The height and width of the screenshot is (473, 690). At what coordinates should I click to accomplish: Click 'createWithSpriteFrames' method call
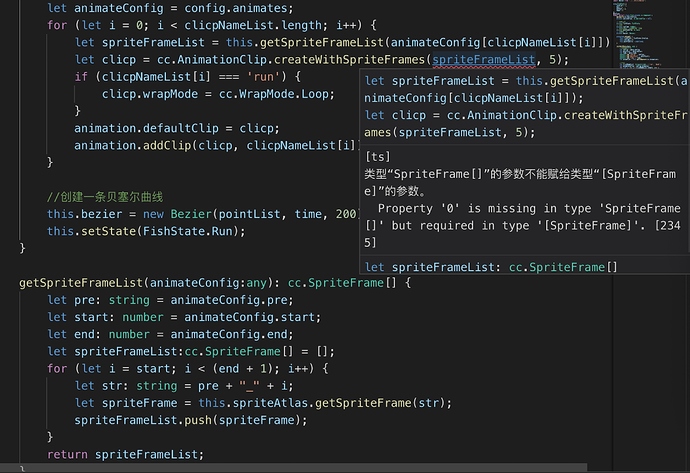[349, 59]
